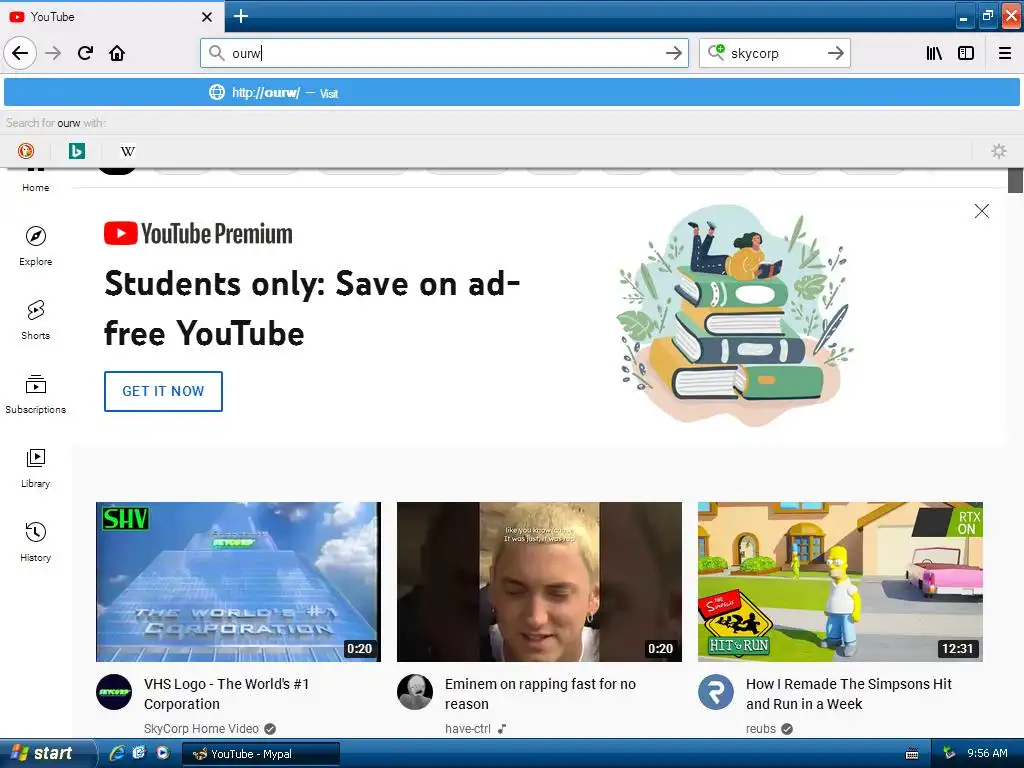The height and width of the screenshot is (768, 1024).
Task: Close the YouTube tab
Action: point(206,17)
